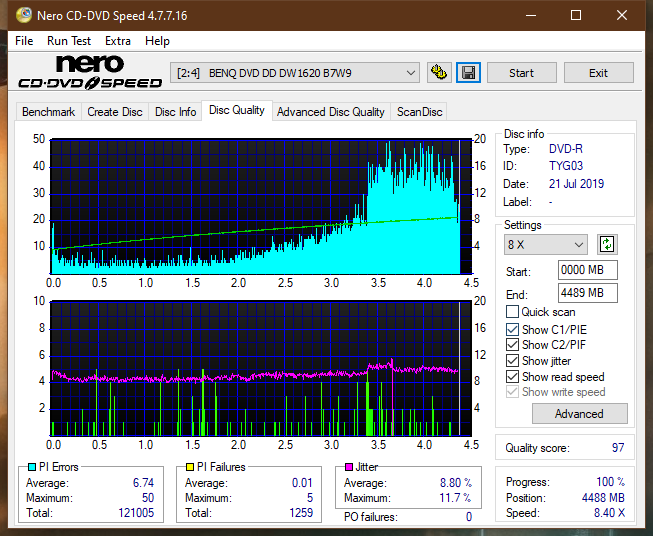The width and height of the screenshot is (653, 536).
Task: Minimize the Nero CD-DVD Speed window
Action: 531,15
